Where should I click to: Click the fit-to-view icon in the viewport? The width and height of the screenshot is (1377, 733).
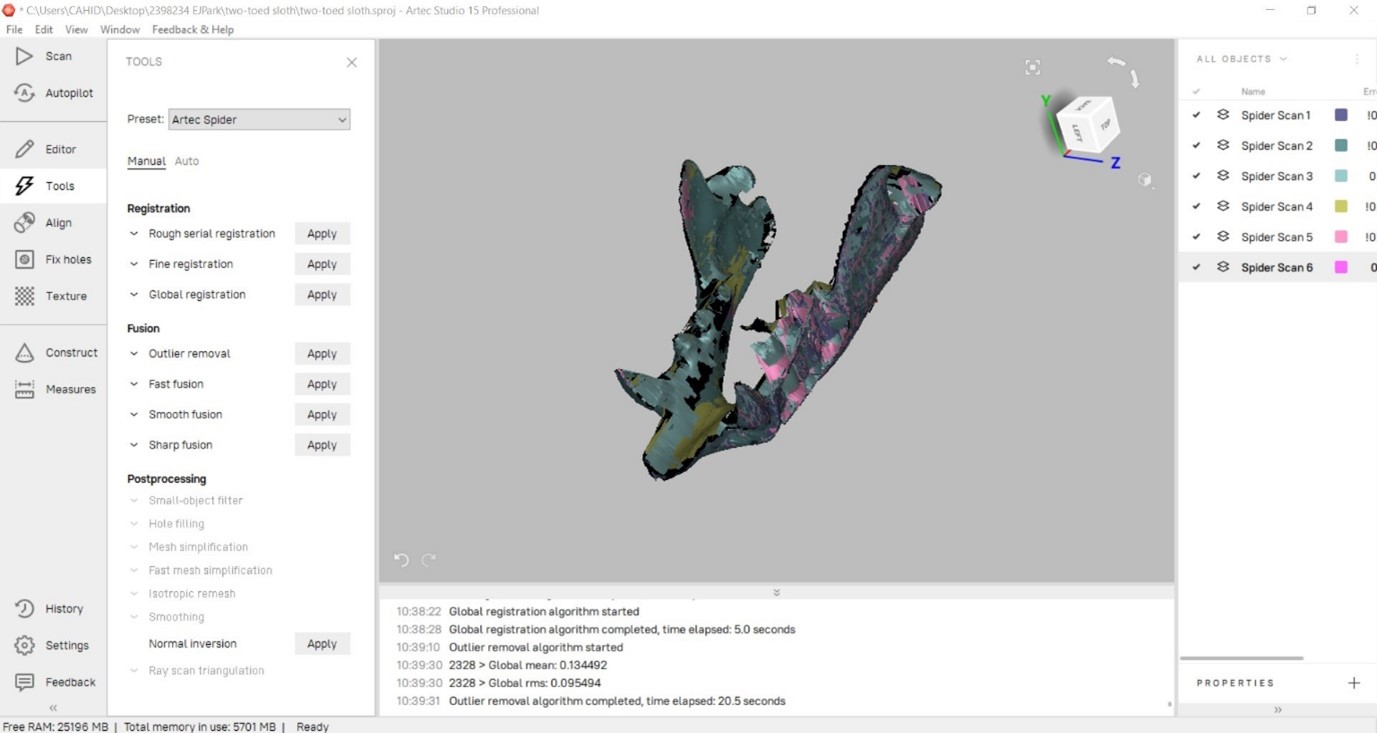click(x=1032, y=67)
